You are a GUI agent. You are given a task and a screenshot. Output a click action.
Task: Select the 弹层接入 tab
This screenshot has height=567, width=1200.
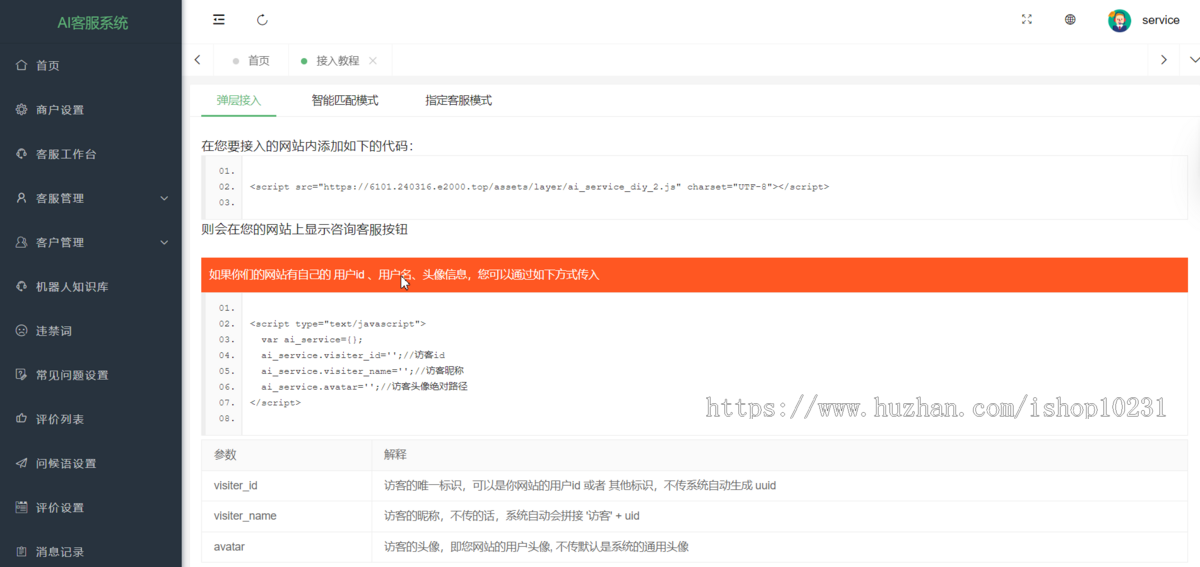tap(239, 100)
